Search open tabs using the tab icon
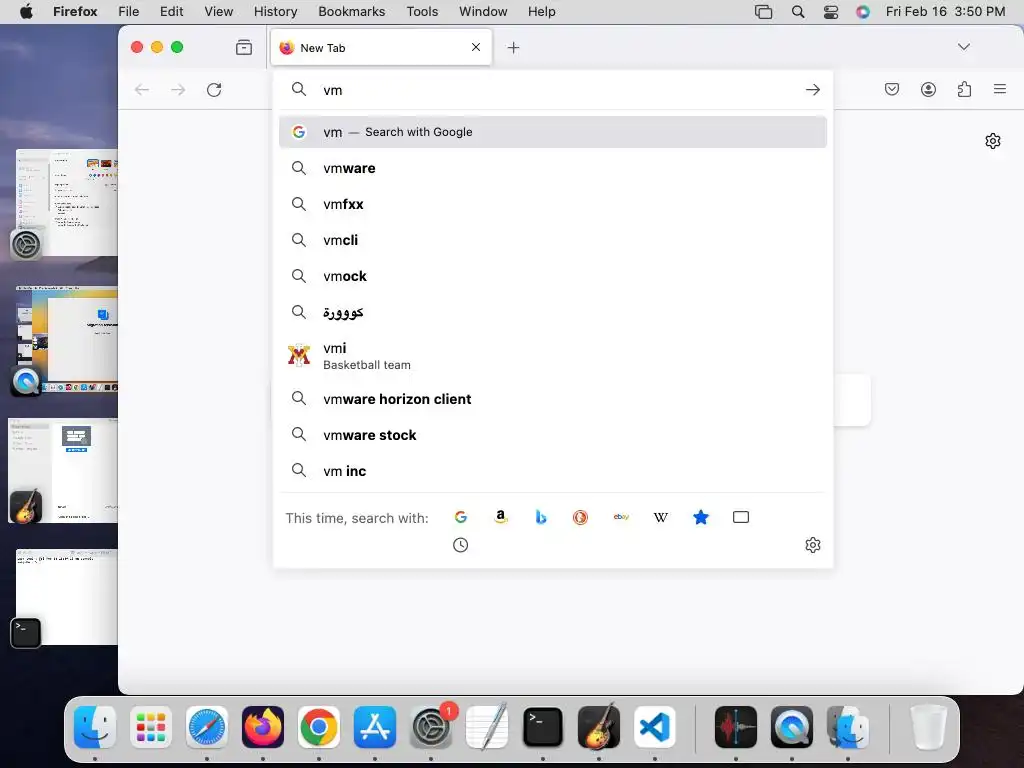Image resolution: width=1024 pixels, height=768 pixels. tap(741, 517)
